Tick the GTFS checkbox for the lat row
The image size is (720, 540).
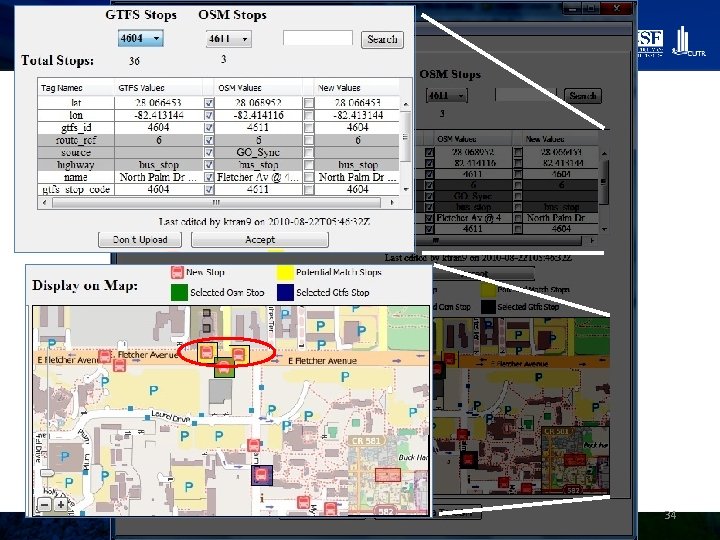point(209,103)
